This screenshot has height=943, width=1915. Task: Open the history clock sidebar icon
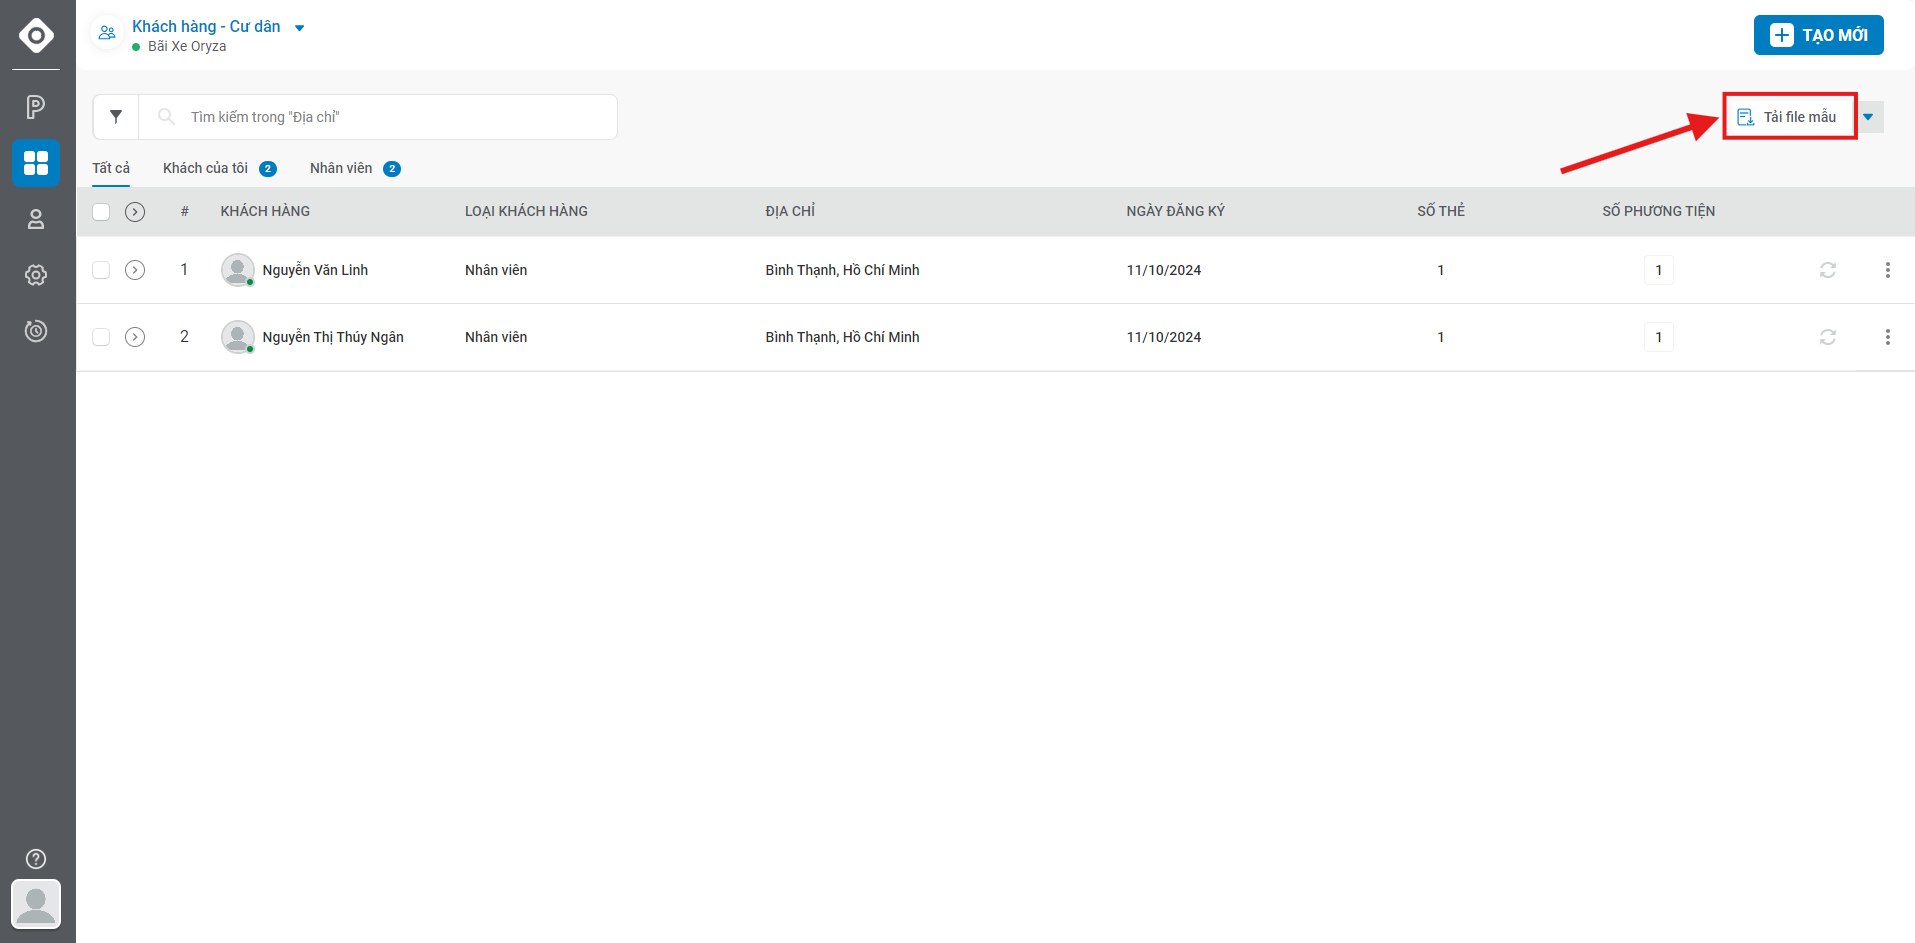(36, 331)
